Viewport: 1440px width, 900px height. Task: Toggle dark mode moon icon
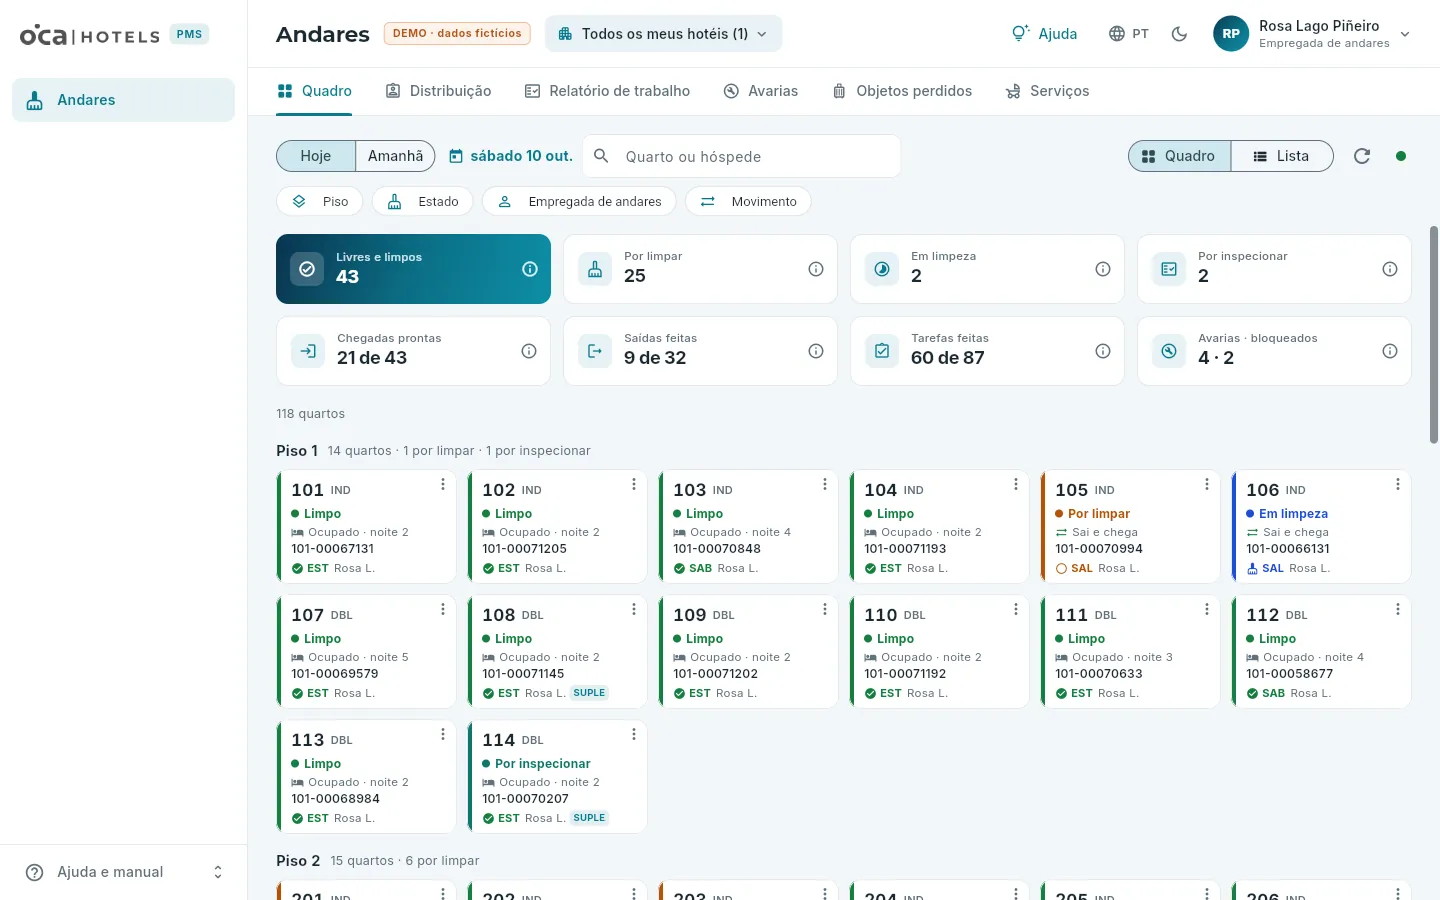(x=1179, y=34)
